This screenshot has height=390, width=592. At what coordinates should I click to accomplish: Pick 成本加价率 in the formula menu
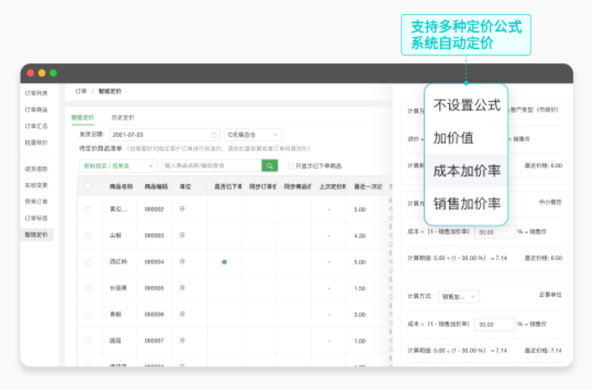[466, 171]
